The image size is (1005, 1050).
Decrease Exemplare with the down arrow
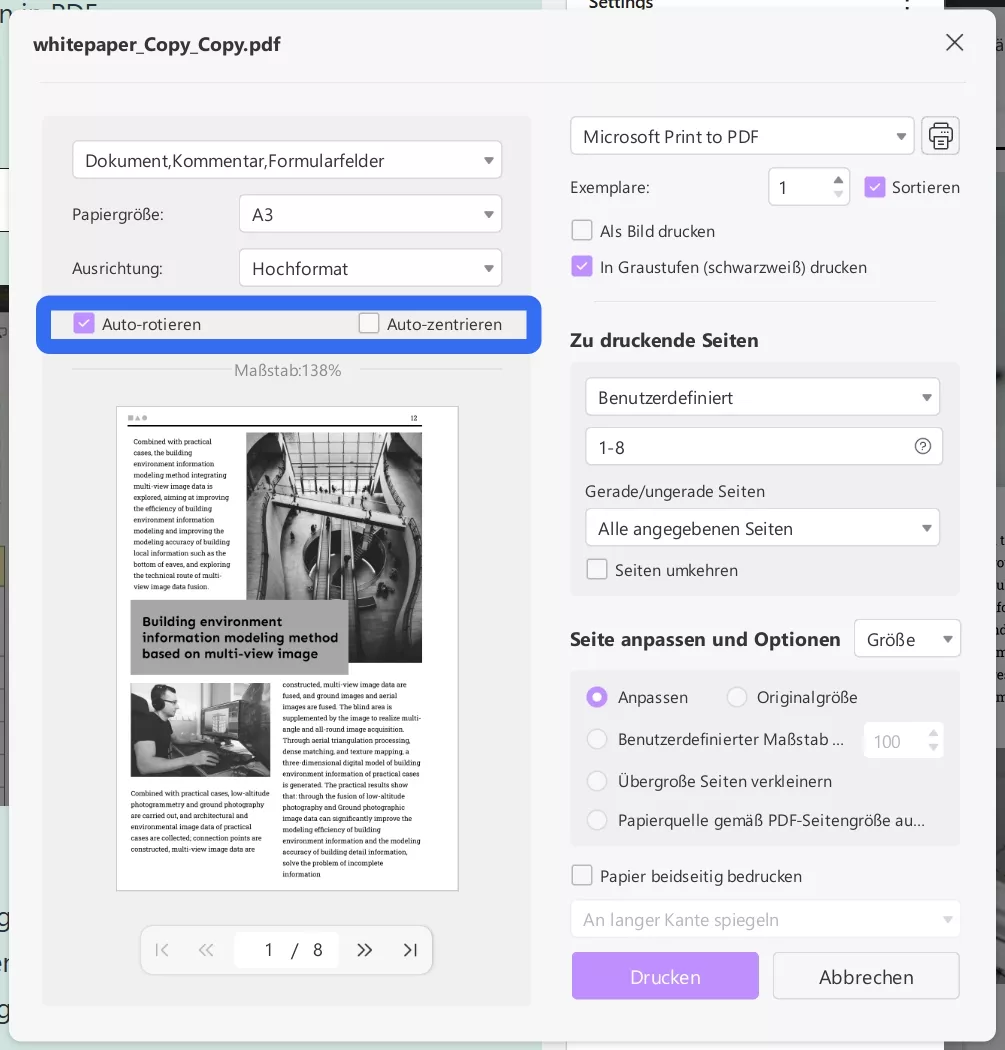click(839, 193)
